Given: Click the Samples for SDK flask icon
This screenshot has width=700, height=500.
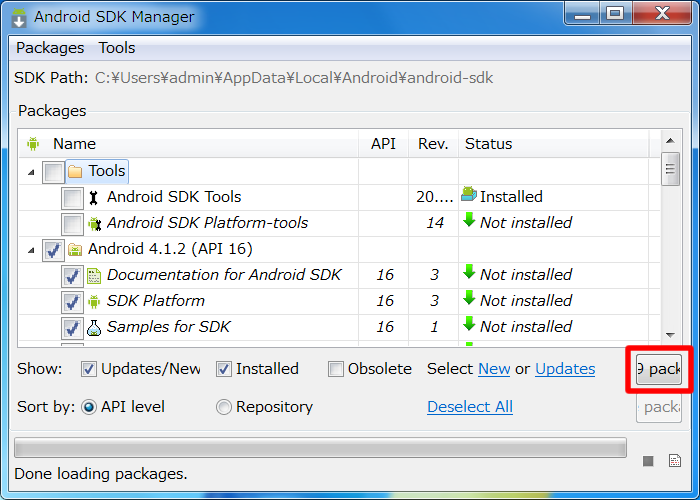Looking at the screenshot, I should (94, 328).
